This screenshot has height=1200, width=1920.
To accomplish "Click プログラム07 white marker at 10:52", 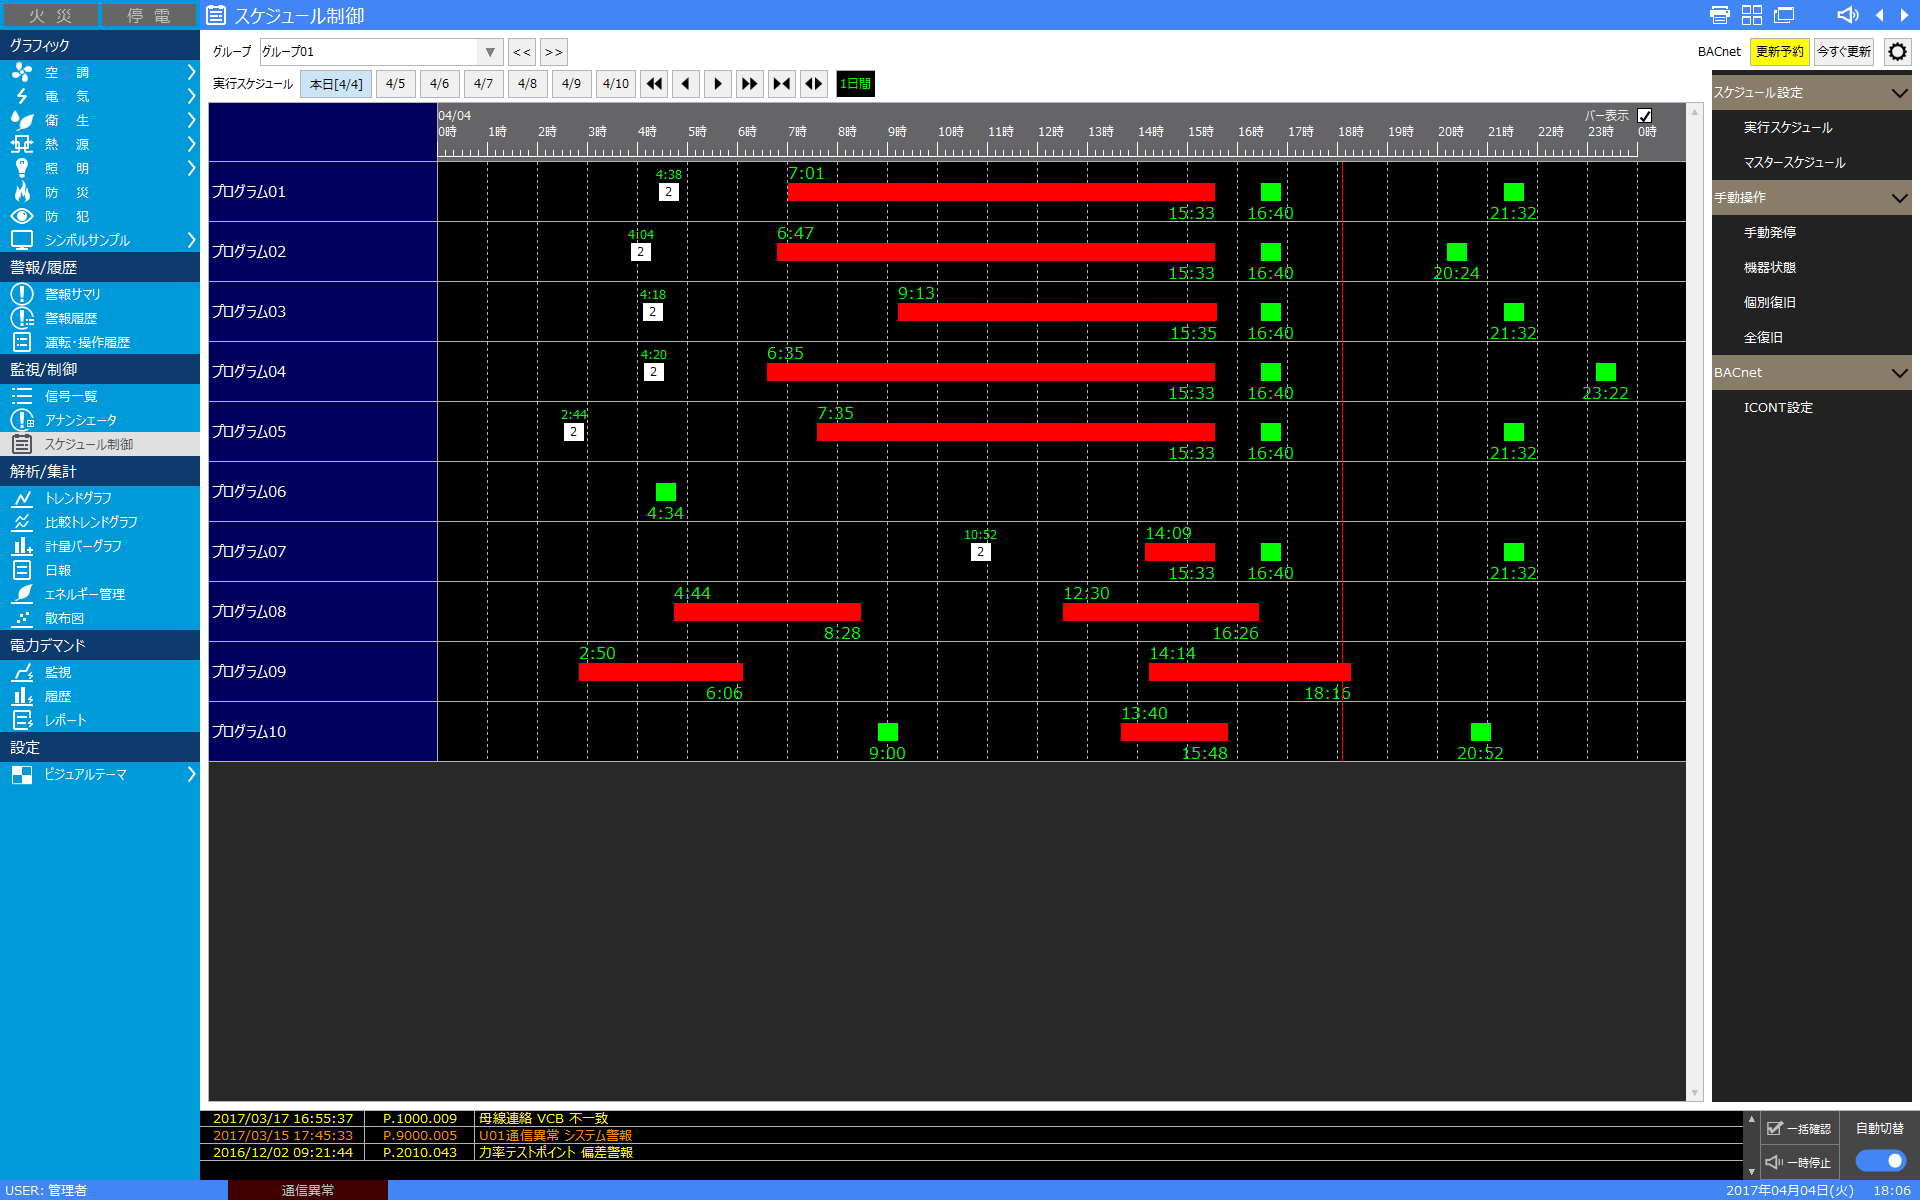I will click(x=980, y=552).
